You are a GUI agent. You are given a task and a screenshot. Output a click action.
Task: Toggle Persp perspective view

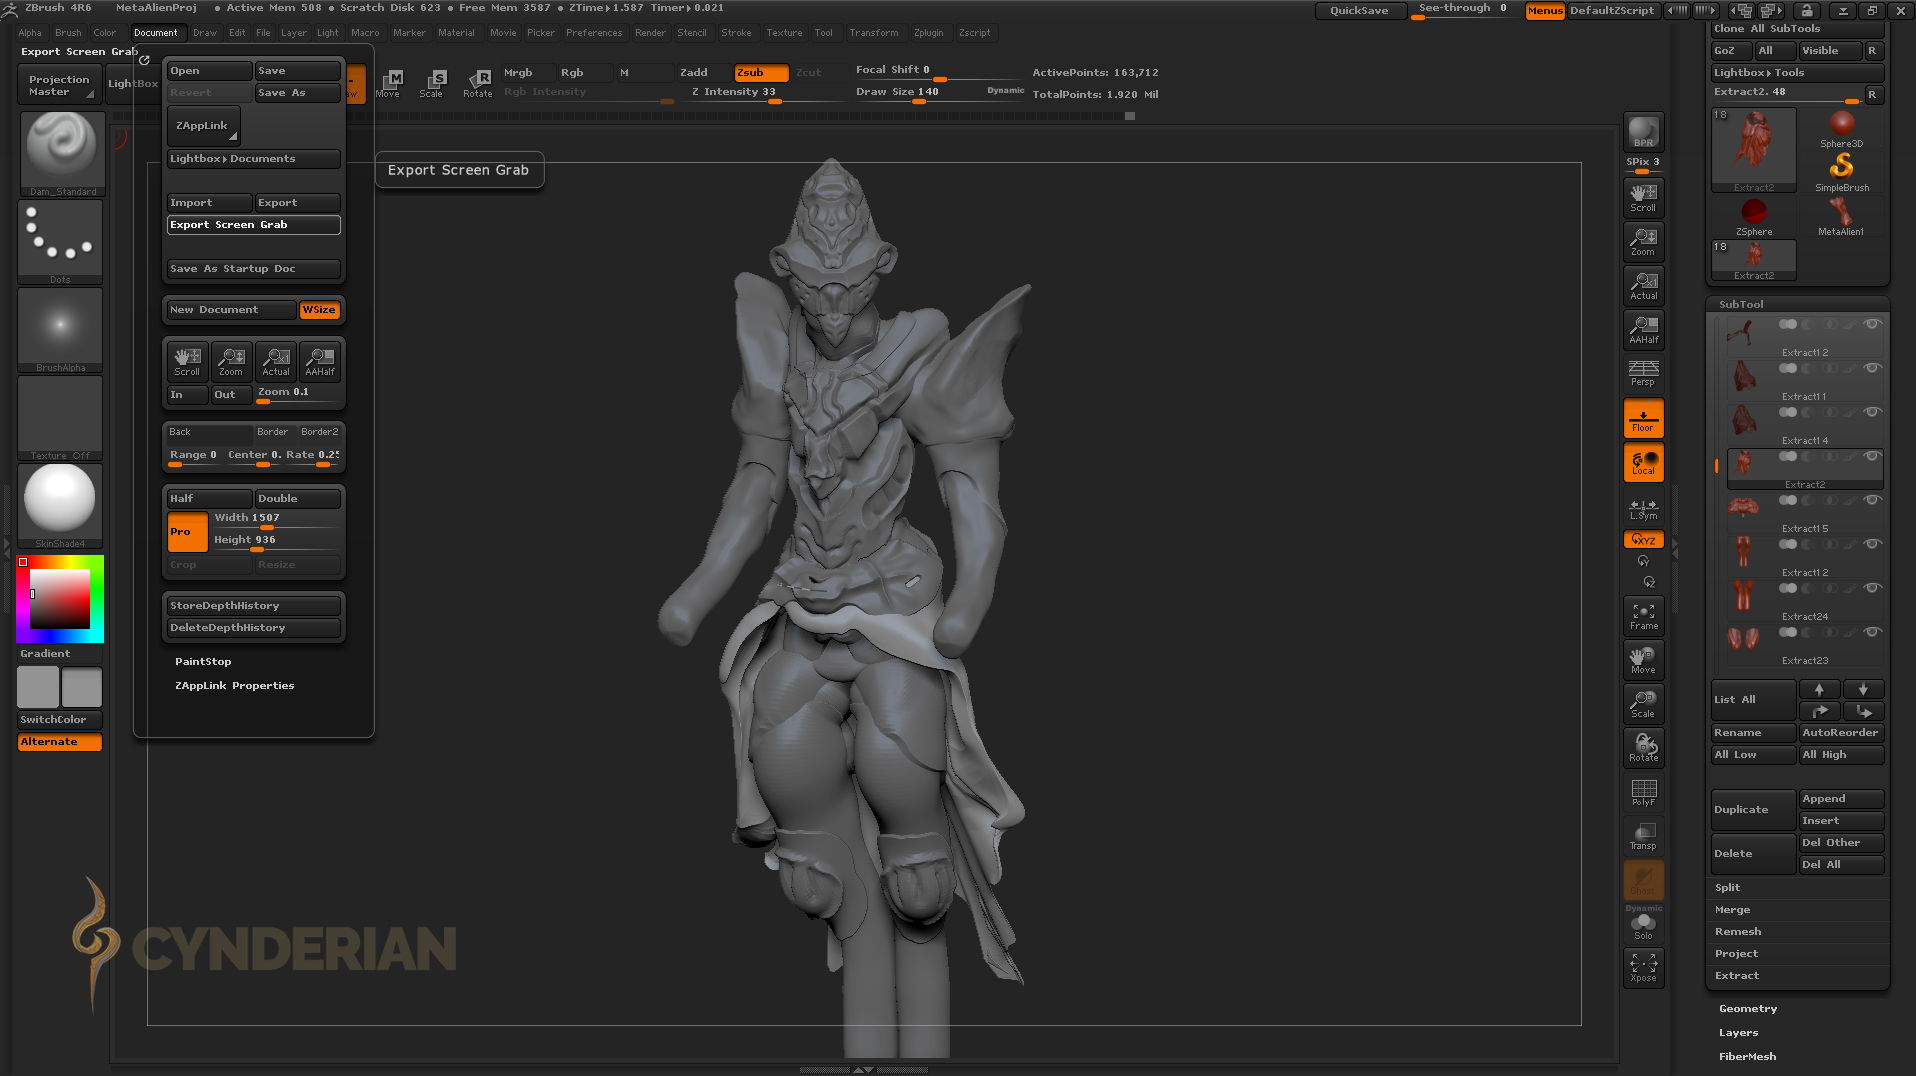(x=1643, y=373)
